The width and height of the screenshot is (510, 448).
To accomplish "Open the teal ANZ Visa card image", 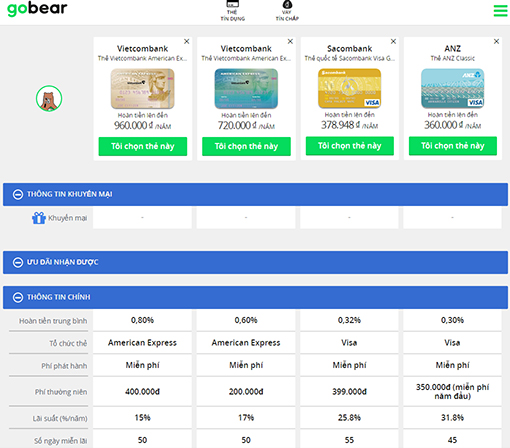I will click(453, 88).
